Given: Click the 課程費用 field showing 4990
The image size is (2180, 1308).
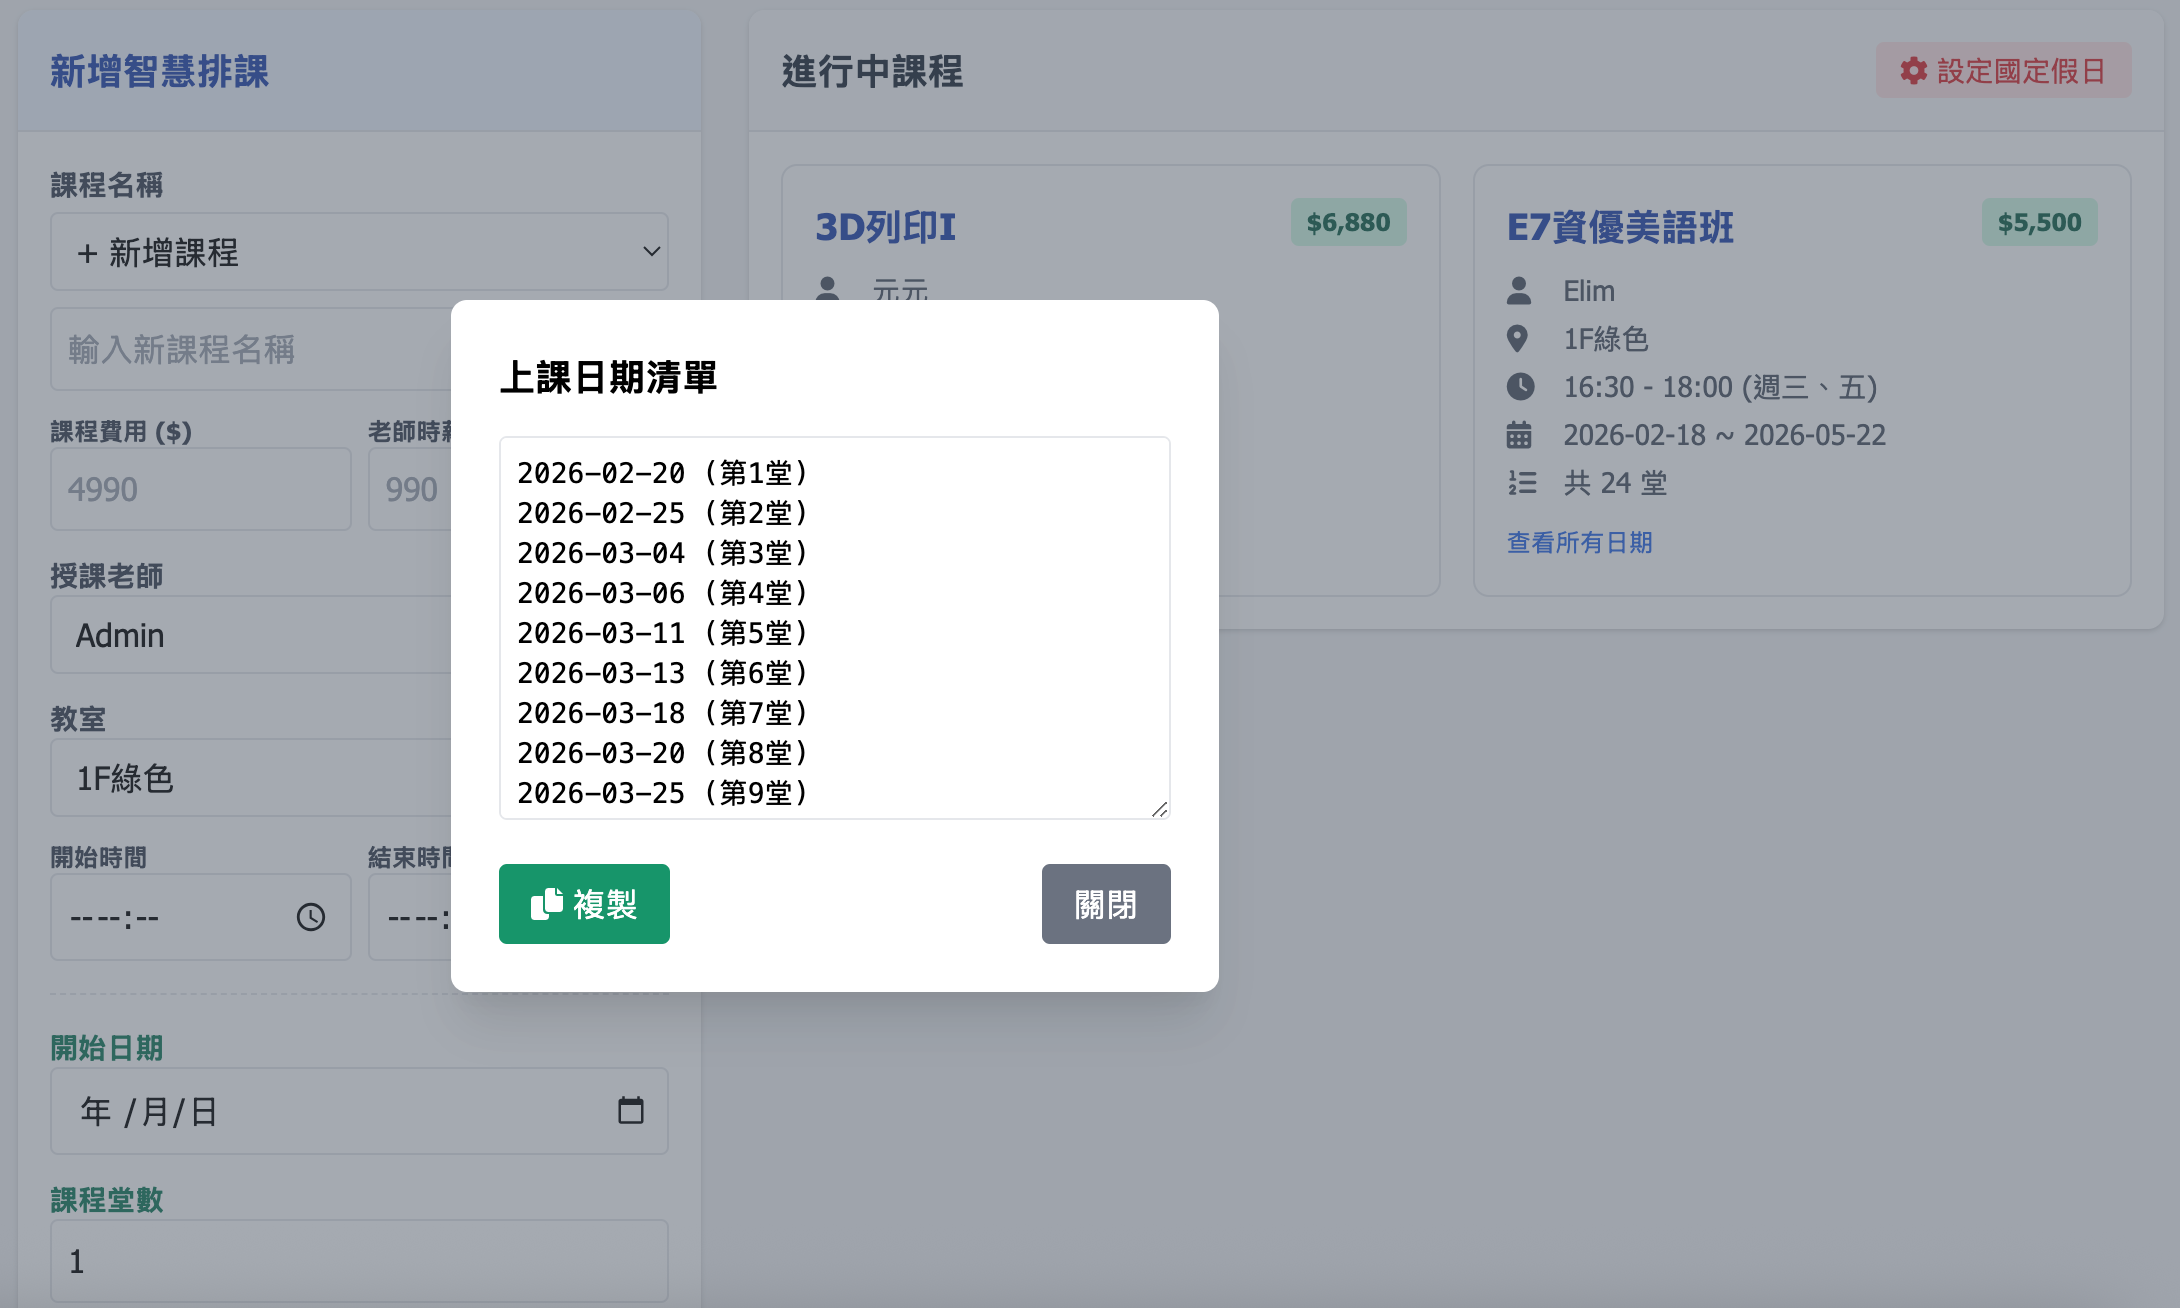Looking at the screenshot, I should coord(201,489).
